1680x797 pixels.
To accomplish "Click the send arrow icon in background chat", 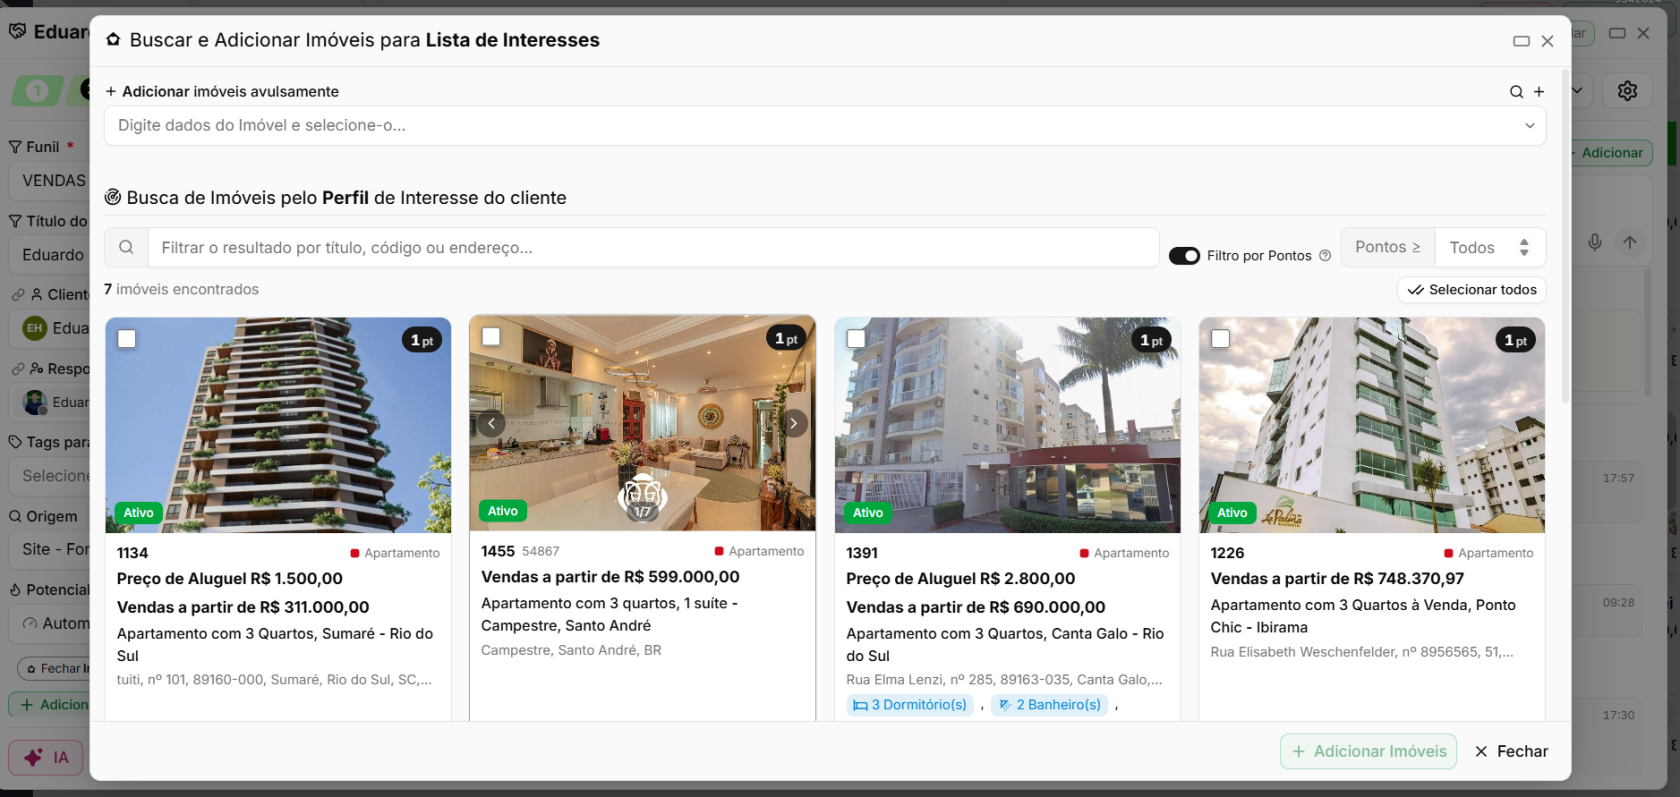I will (1630, 242).
